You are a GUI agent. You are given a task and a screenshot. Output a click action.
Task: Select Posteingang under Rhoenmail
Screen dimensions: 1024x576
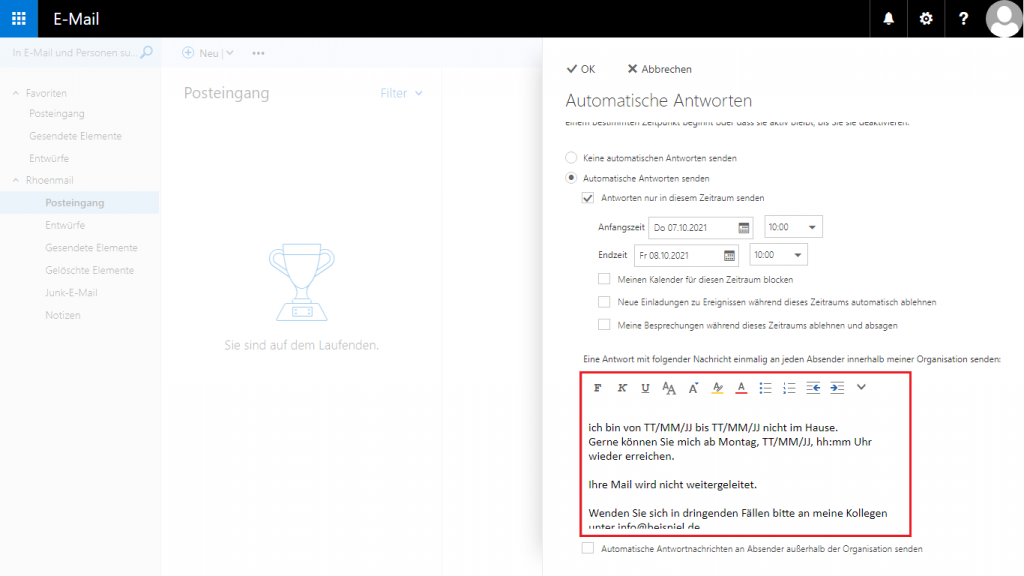pos(79,202)
